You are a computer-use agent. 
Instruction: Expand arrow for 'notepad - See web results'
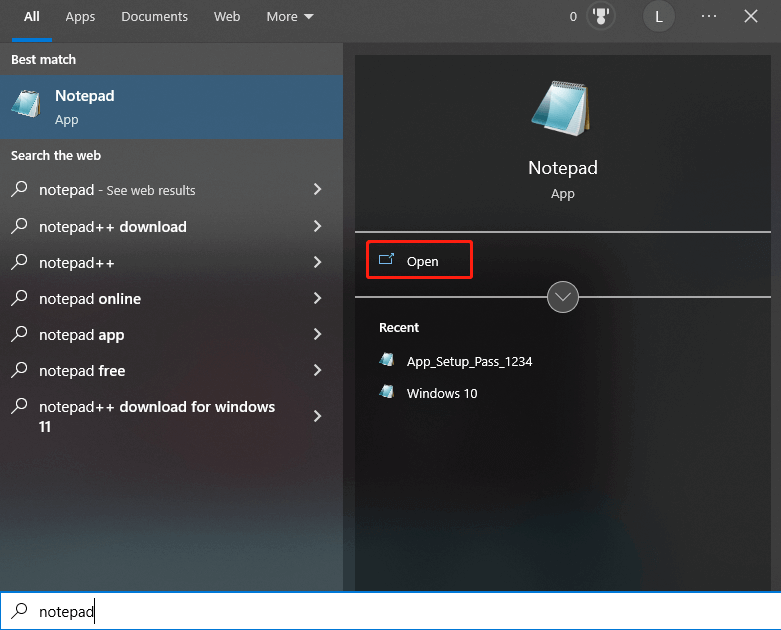tap(317, 189)
